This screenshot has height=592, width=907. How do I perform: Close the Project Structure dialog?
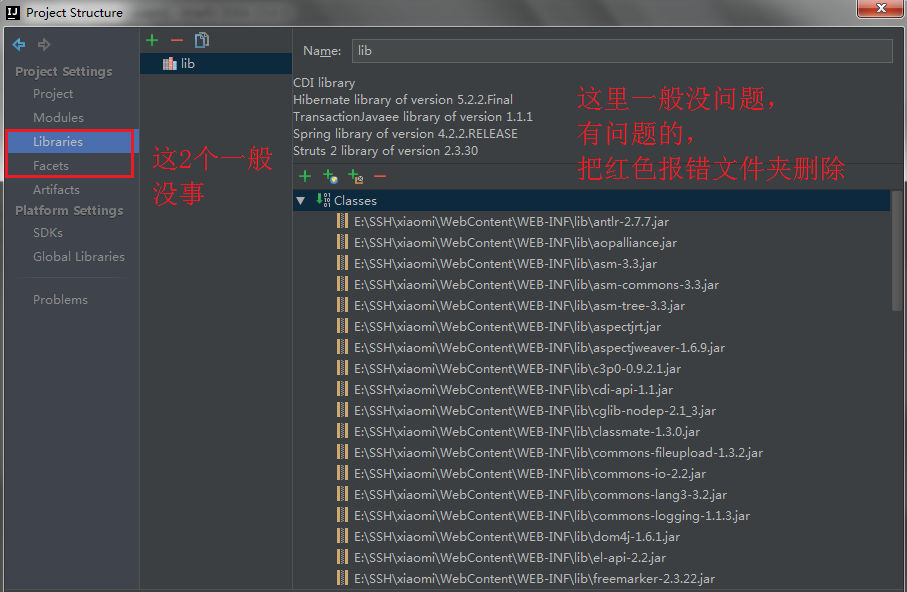click(x=880, y=9)
